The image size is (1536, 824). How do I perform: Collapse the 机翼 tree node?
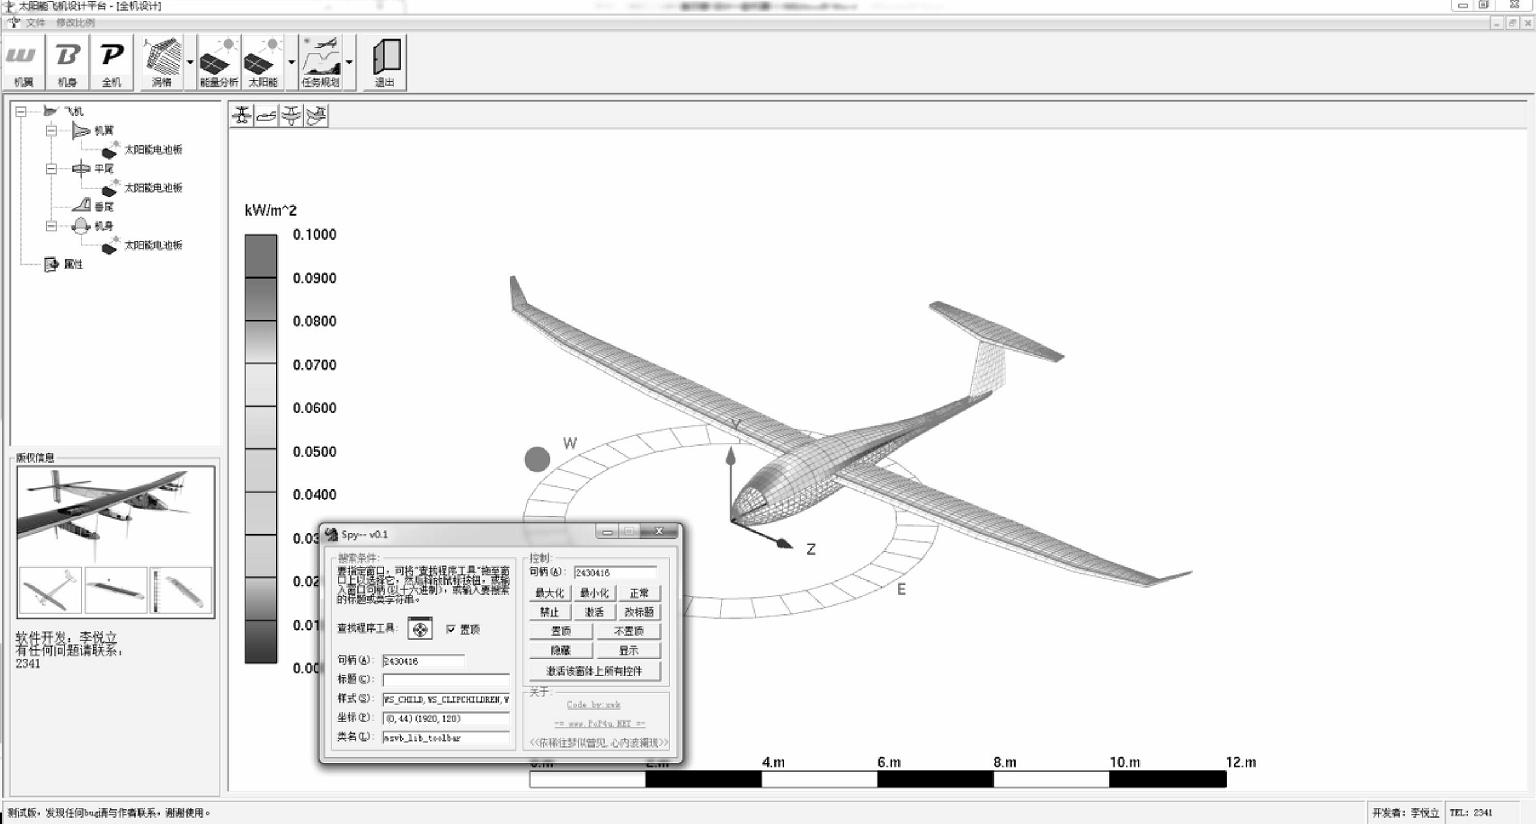point(51,130)
